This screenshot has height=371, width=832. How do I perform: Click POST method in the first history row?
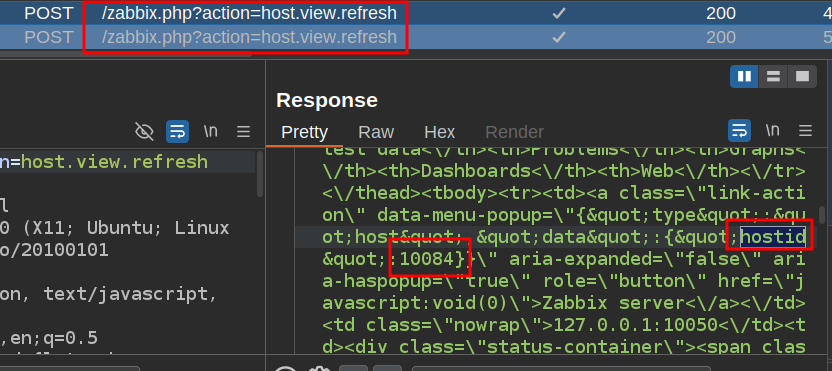pos(49,13)
